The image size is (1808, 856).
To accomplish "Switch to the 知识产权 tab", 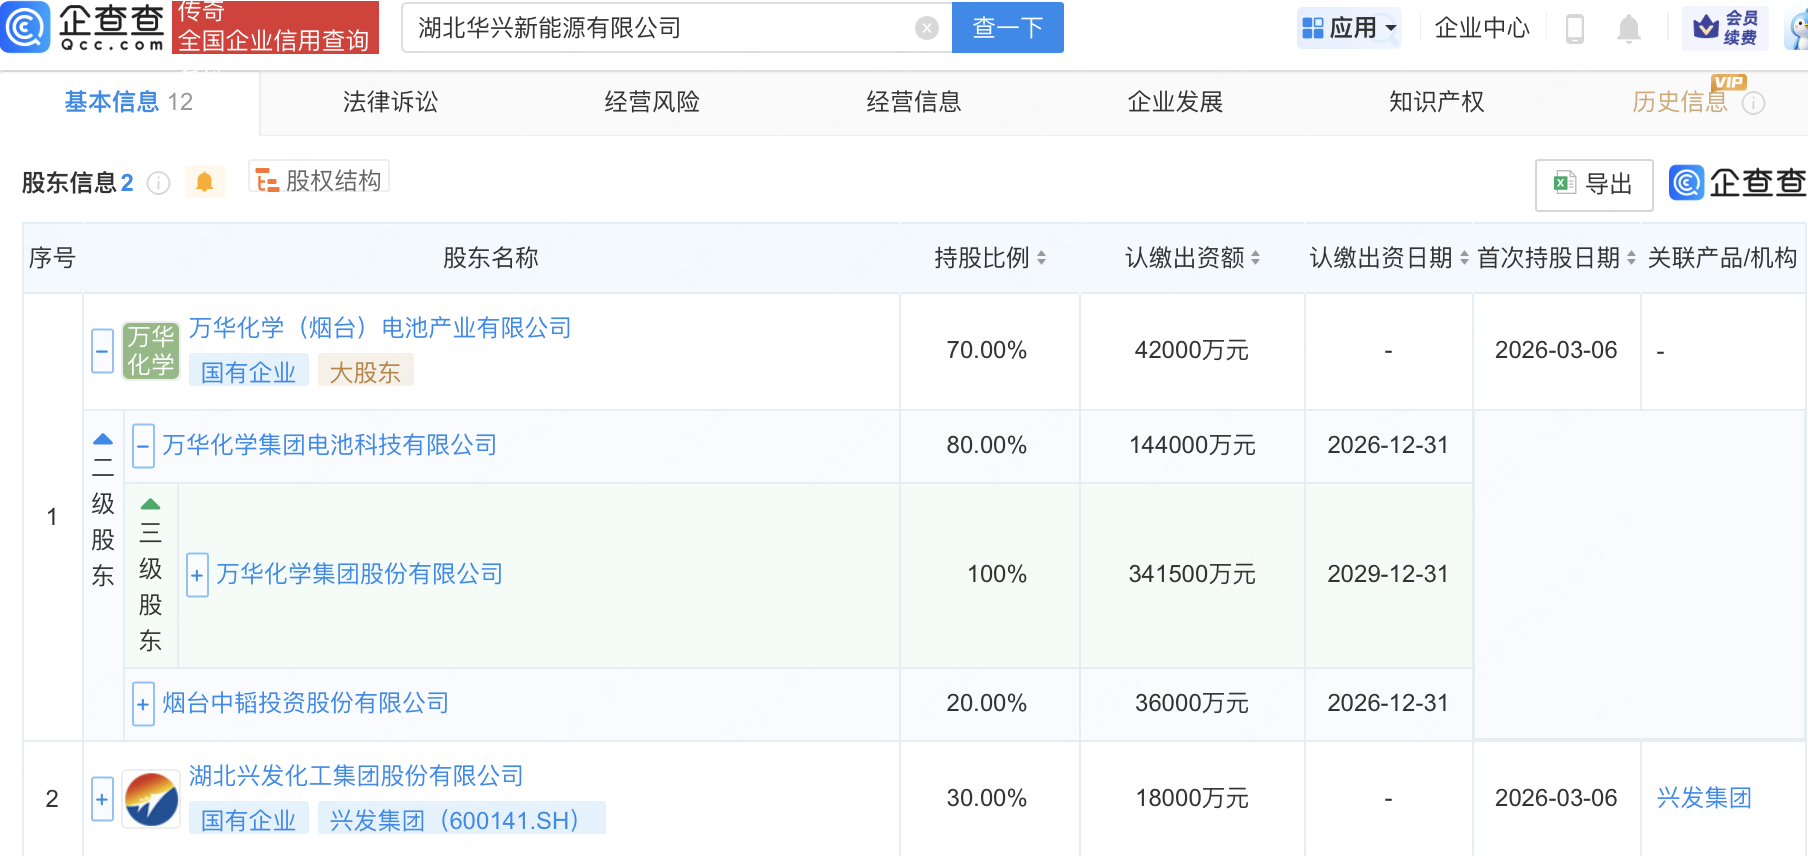I will coord(1436,102).
